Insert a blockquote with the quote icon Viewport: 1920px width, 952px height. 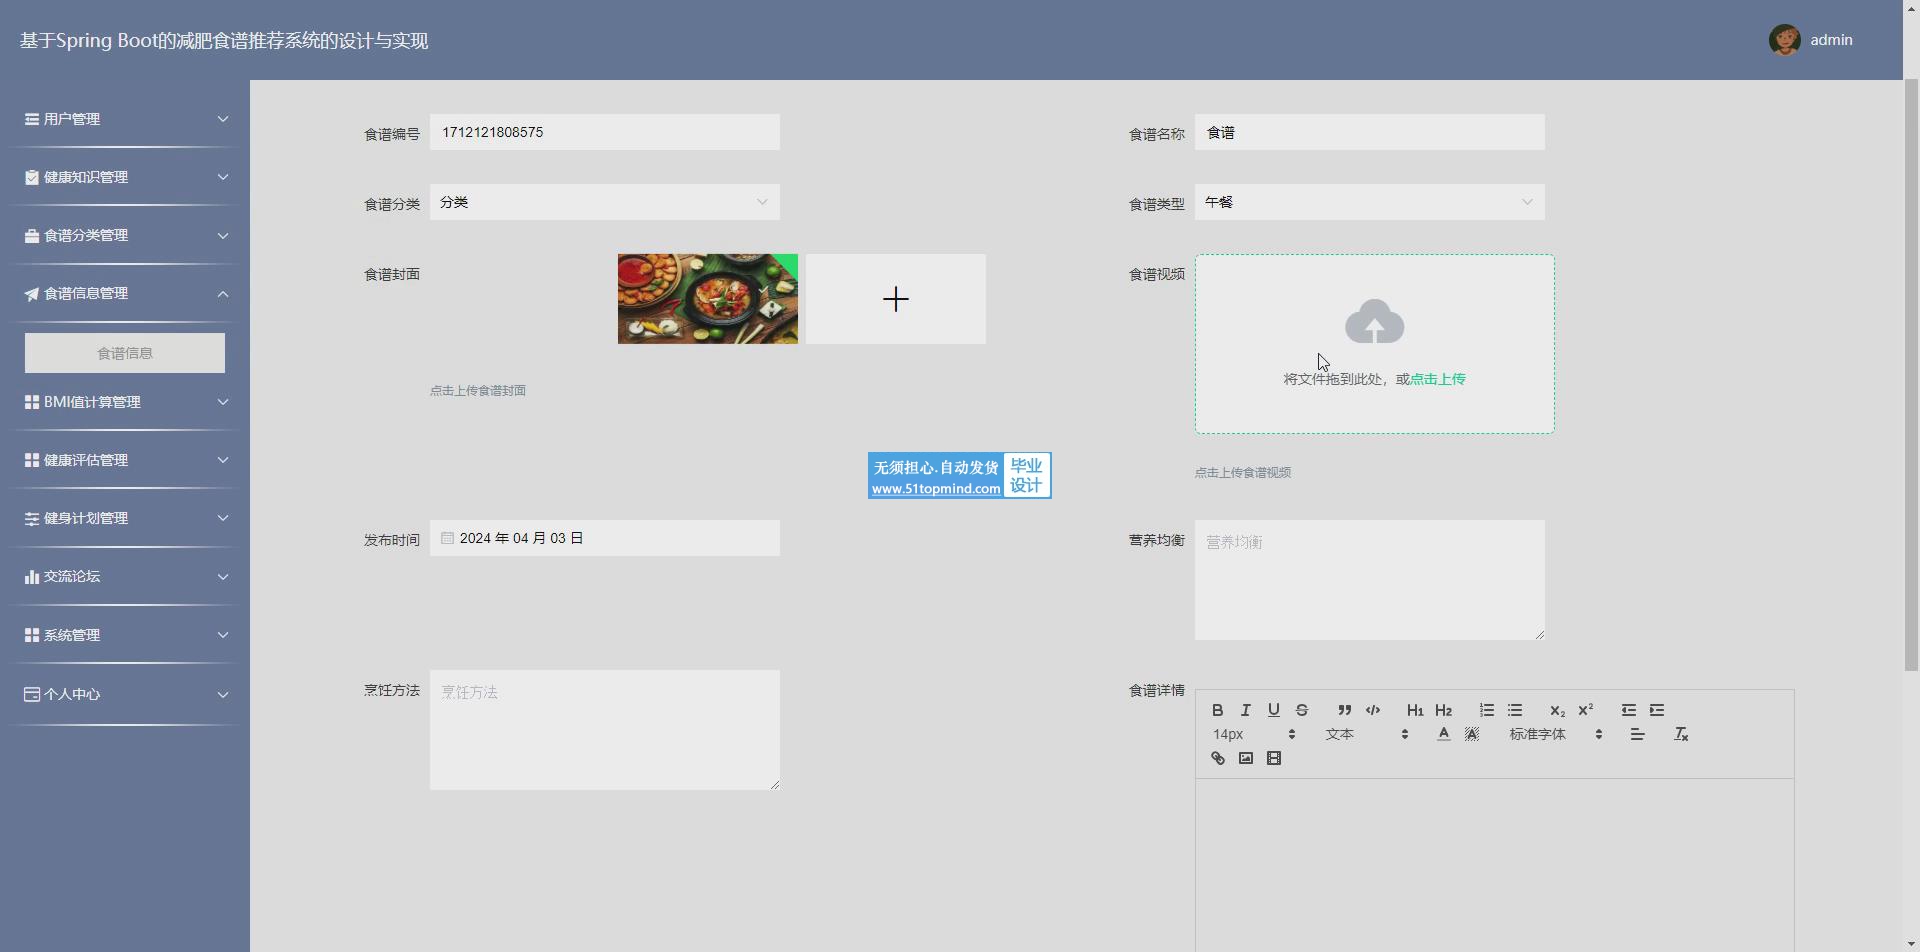pyautogui.click(x=1345, y=710)
